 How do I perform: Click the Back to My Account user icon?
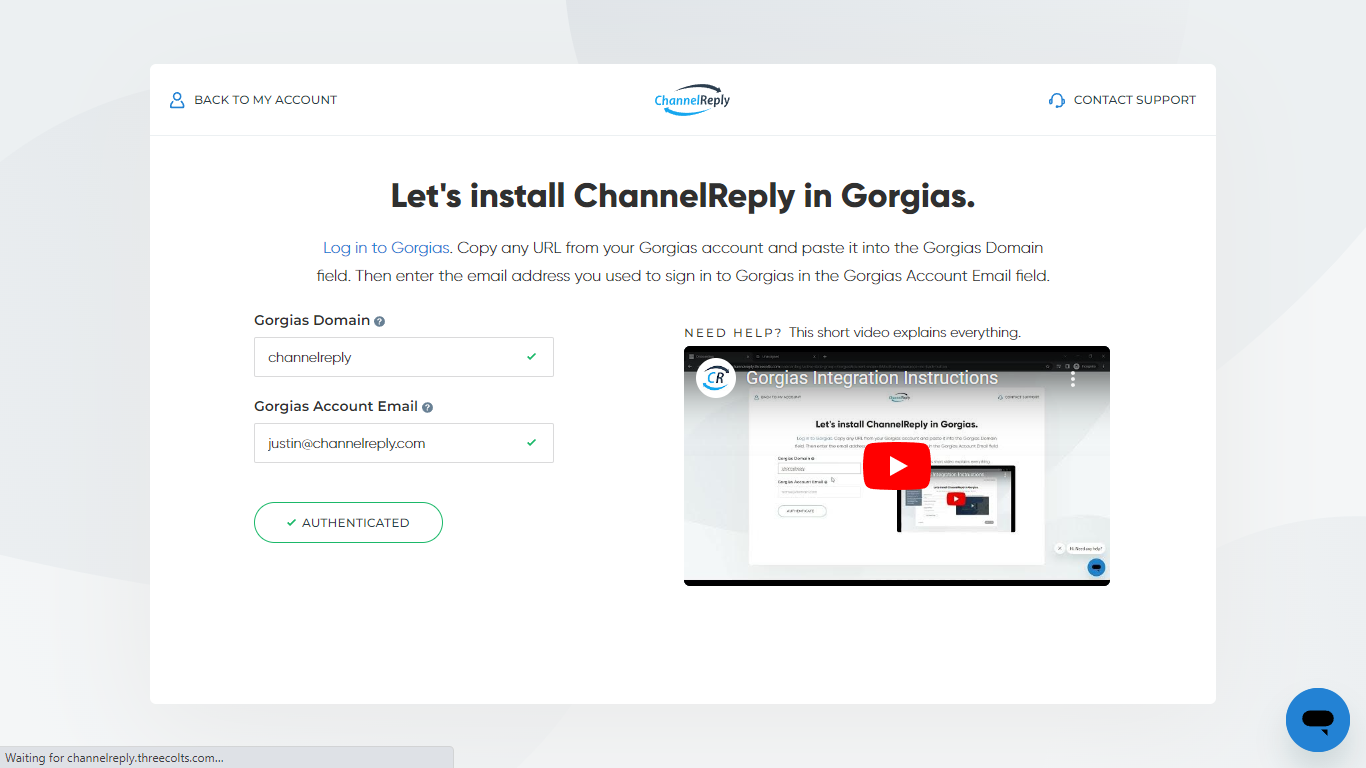point(177,100)
